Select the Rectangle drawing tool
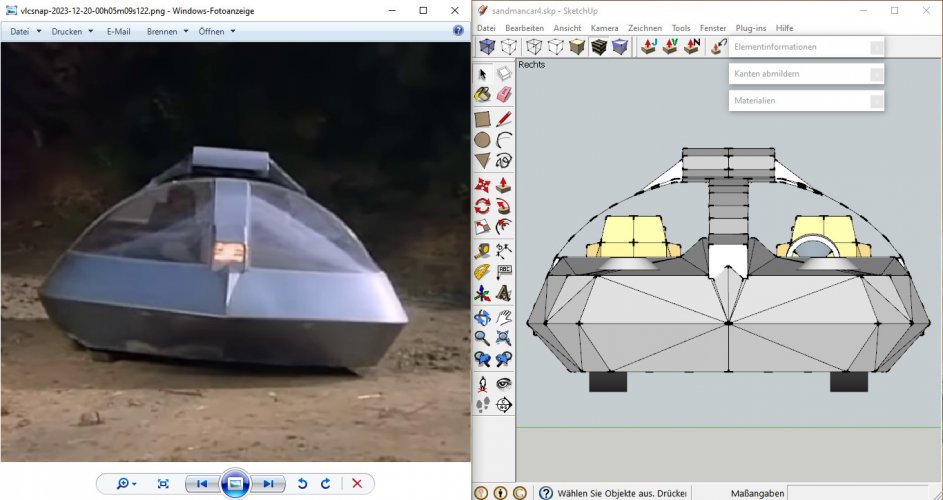 [482, 119]
